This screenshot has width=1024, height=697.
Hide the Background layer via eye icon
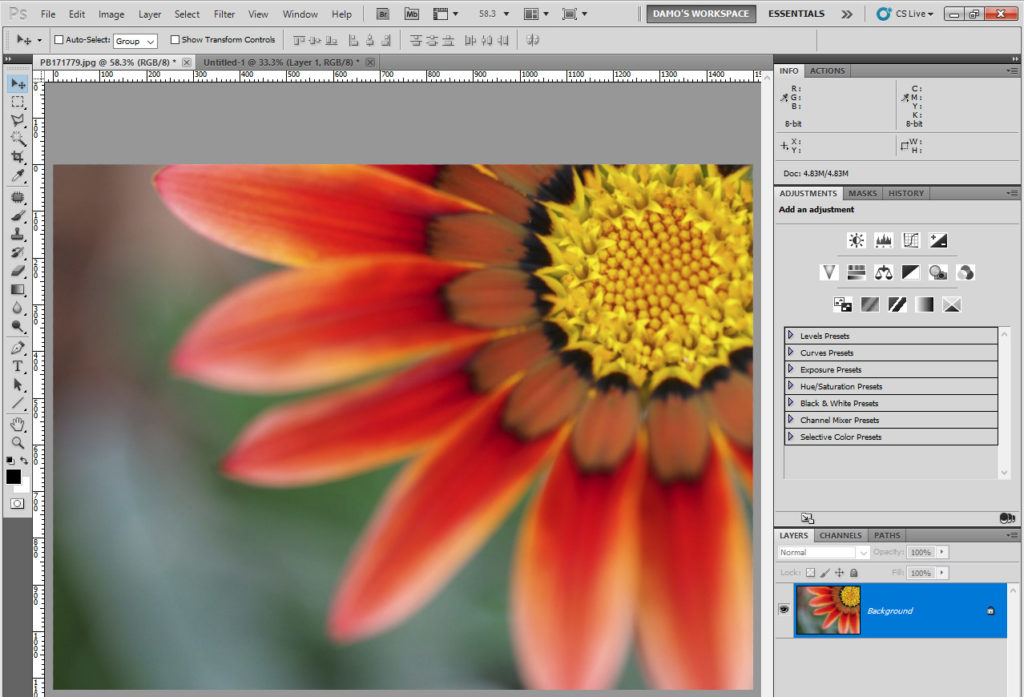tap(784, 610)
